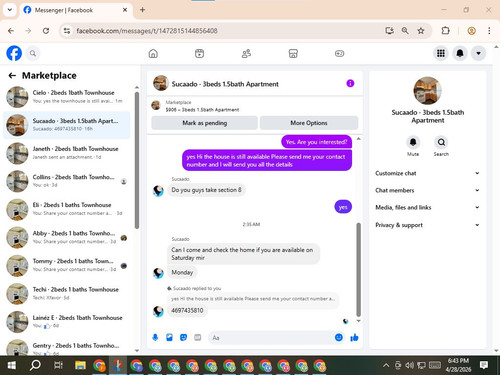Viewport: 500px width, 375px height.
Task: Record a voice clip with the microphone icon
Action: click(x=155, y=338)
